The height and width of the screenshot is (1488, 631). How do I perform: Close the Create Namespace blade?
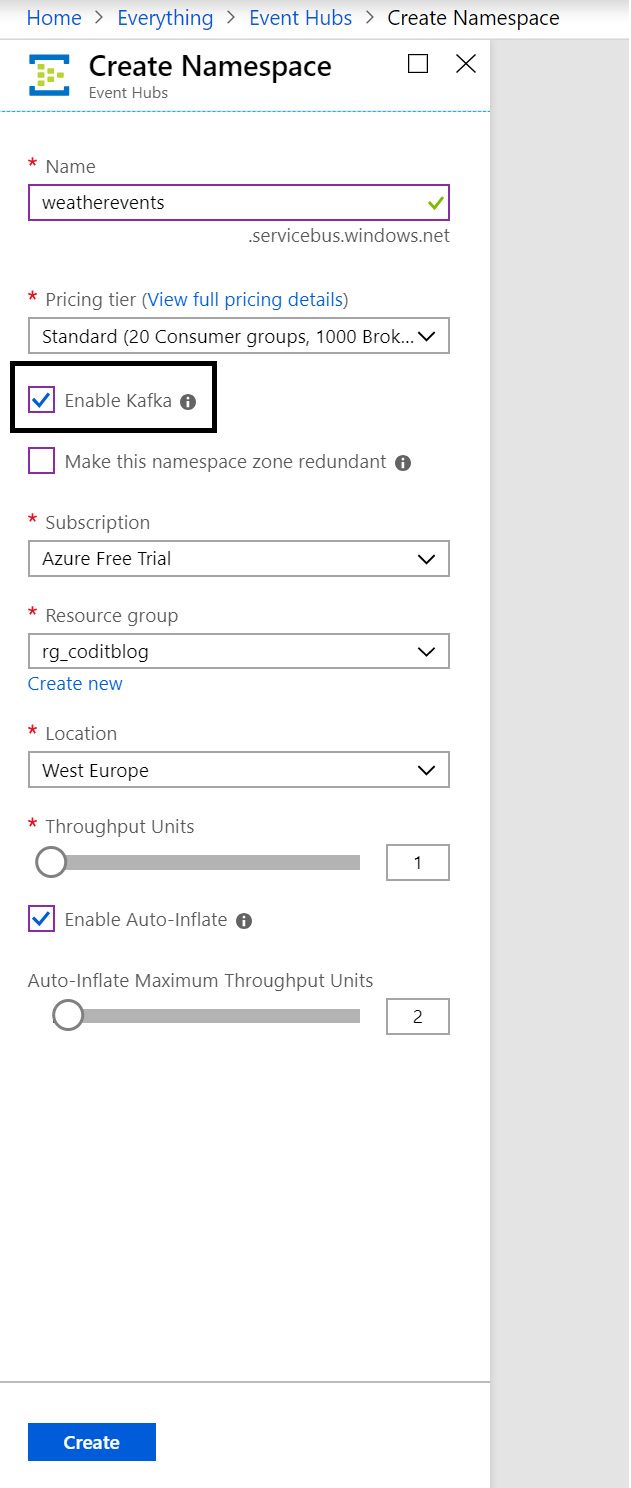(x=466, y=64)
